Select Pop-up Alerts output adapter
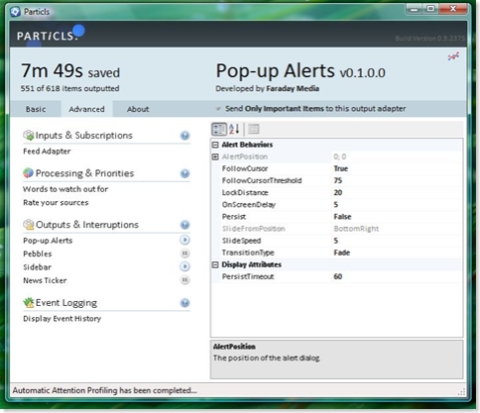 coord(48,240)
